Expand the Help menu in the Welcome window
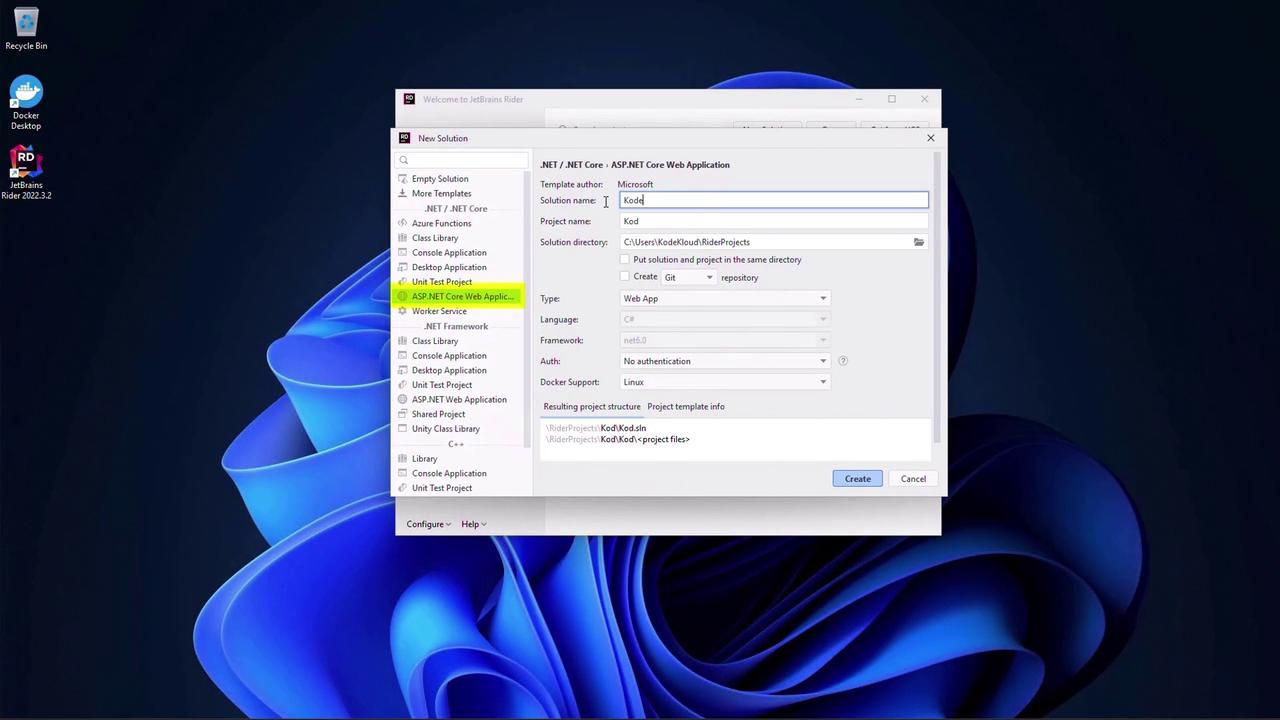The width and height of the screenshot is (1280, 720). pos(473,524)
